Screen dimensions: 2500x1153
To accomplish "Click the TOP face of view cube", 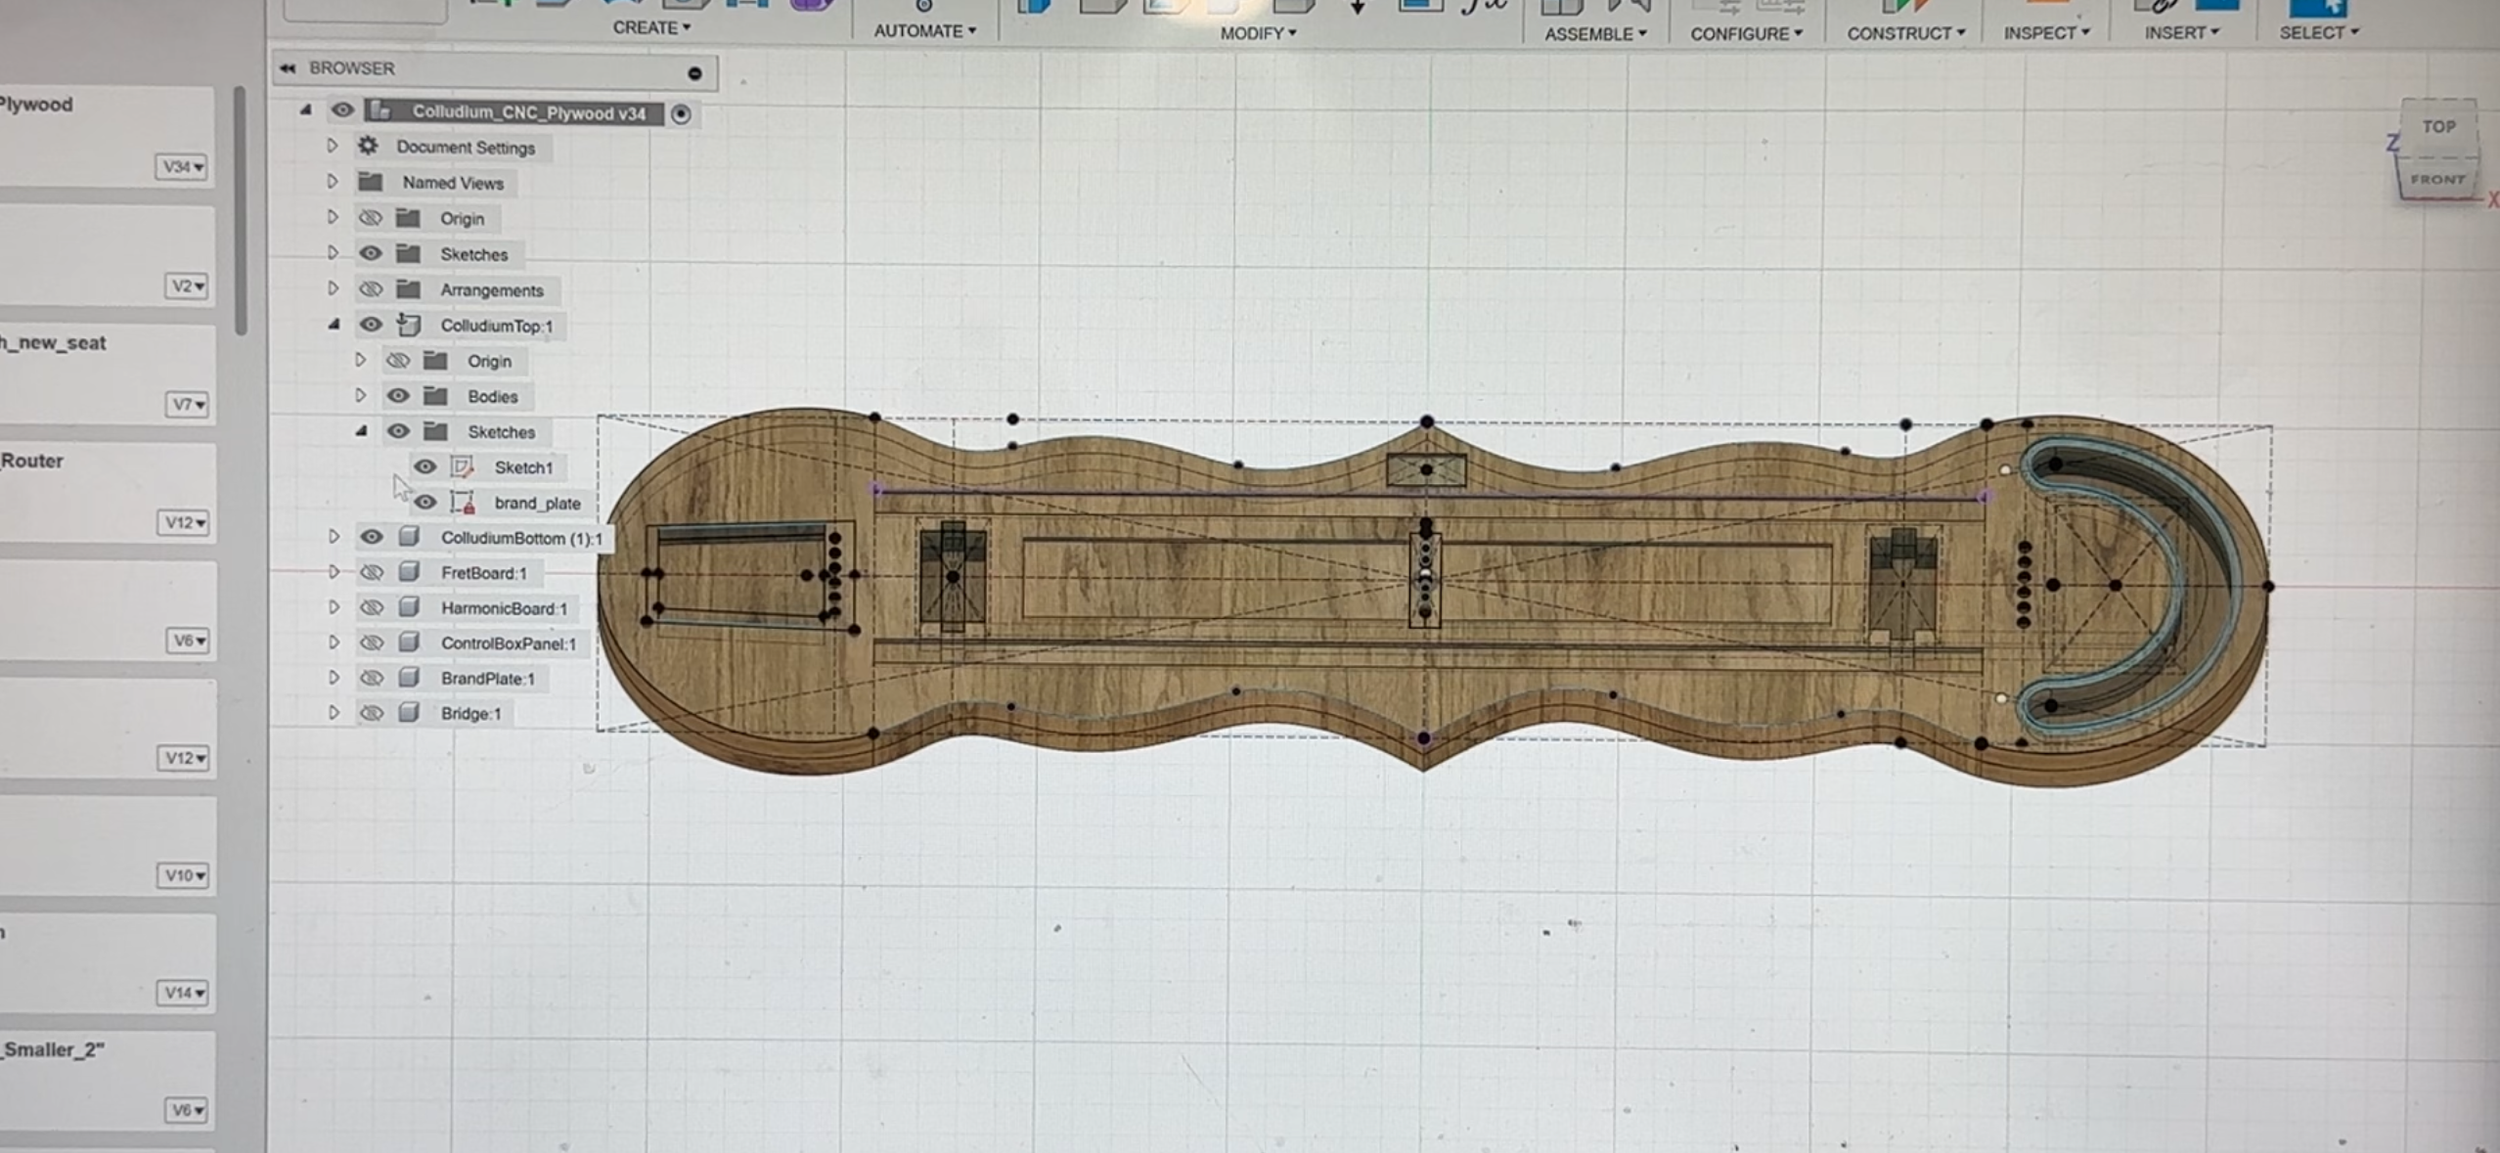I will [2438, 127].
